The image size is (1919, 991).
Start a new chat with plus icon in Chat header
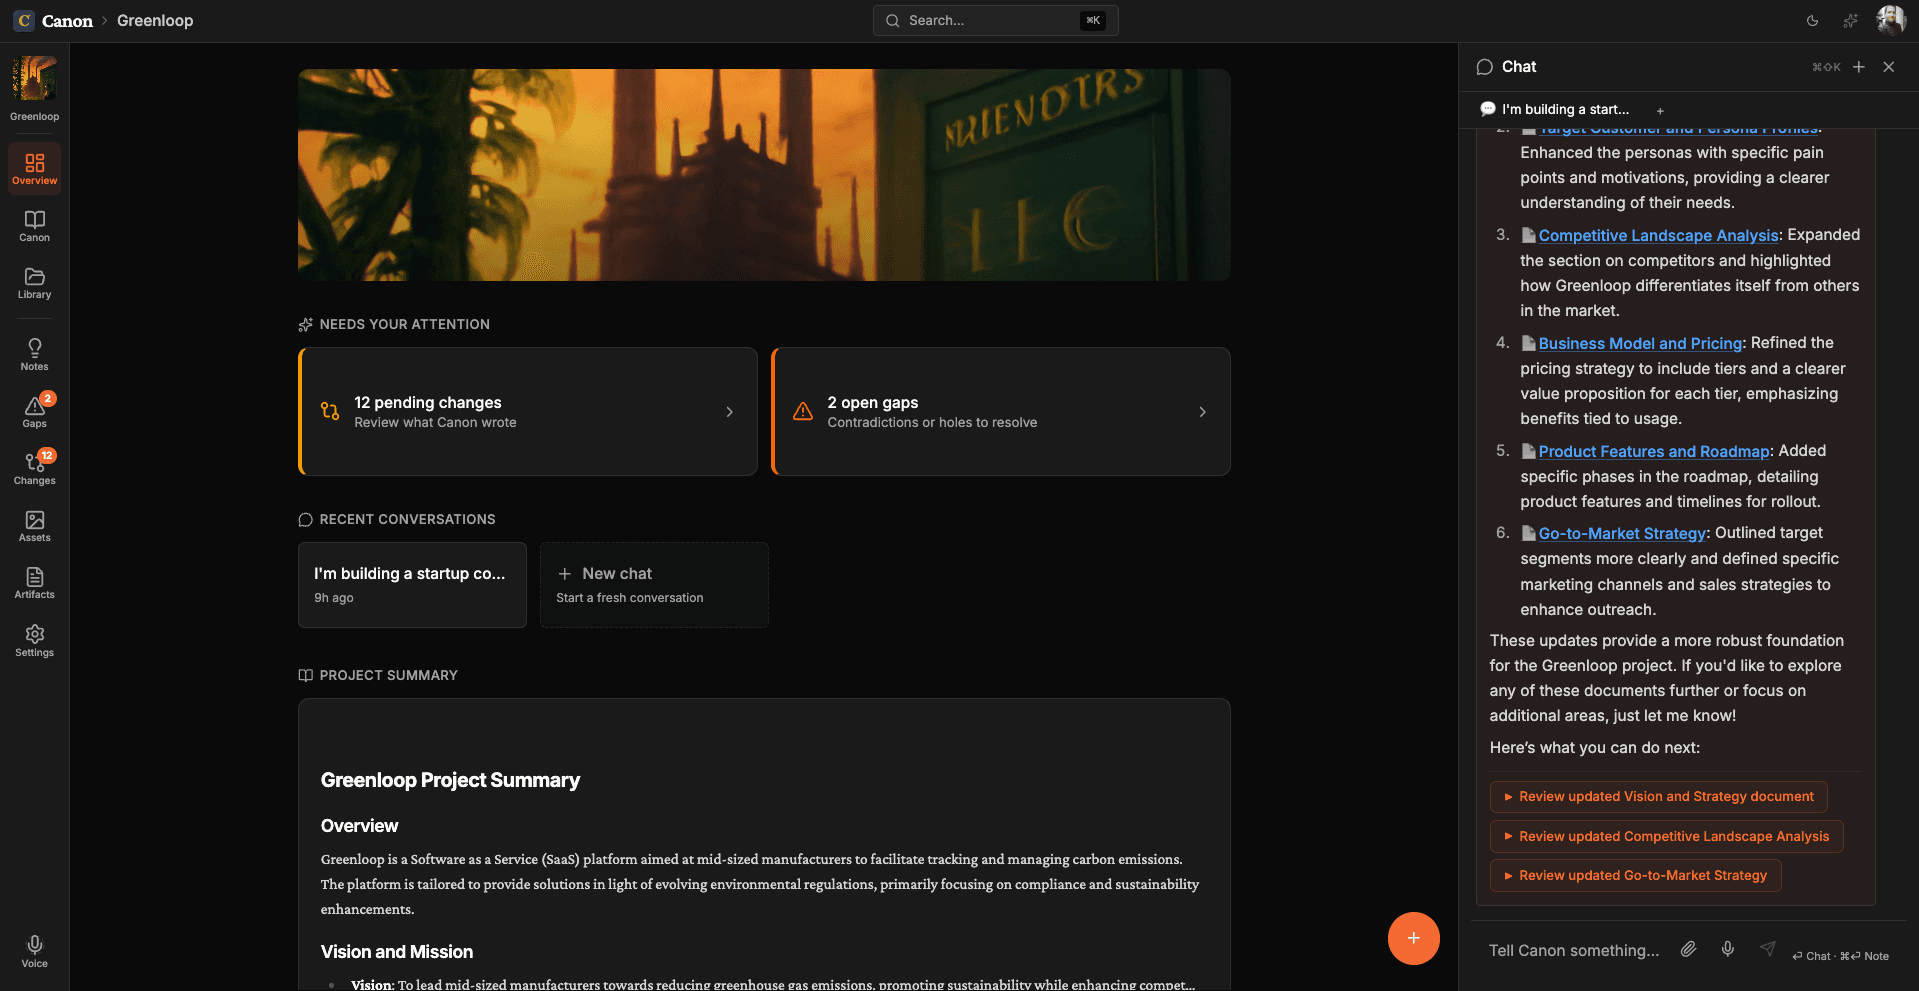1858,67
